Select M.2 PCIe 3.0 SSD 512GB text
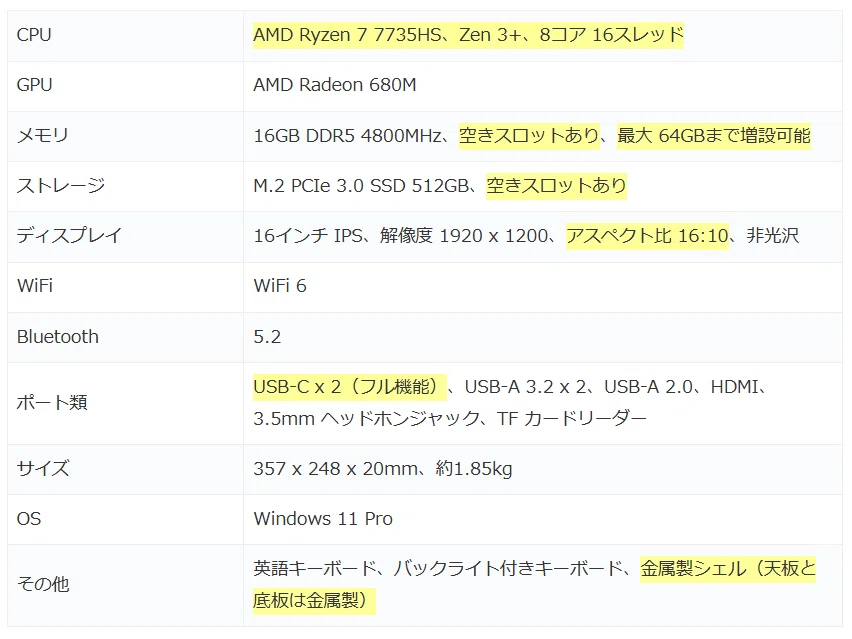Image resolution: width=852 pixels, height=639 pixels. (x=361, y=186)
